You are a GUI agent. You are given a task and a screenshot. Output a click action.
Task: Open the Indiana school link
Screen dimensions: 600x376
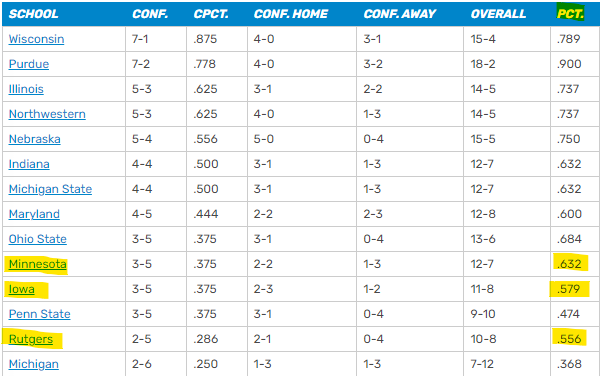29,164
